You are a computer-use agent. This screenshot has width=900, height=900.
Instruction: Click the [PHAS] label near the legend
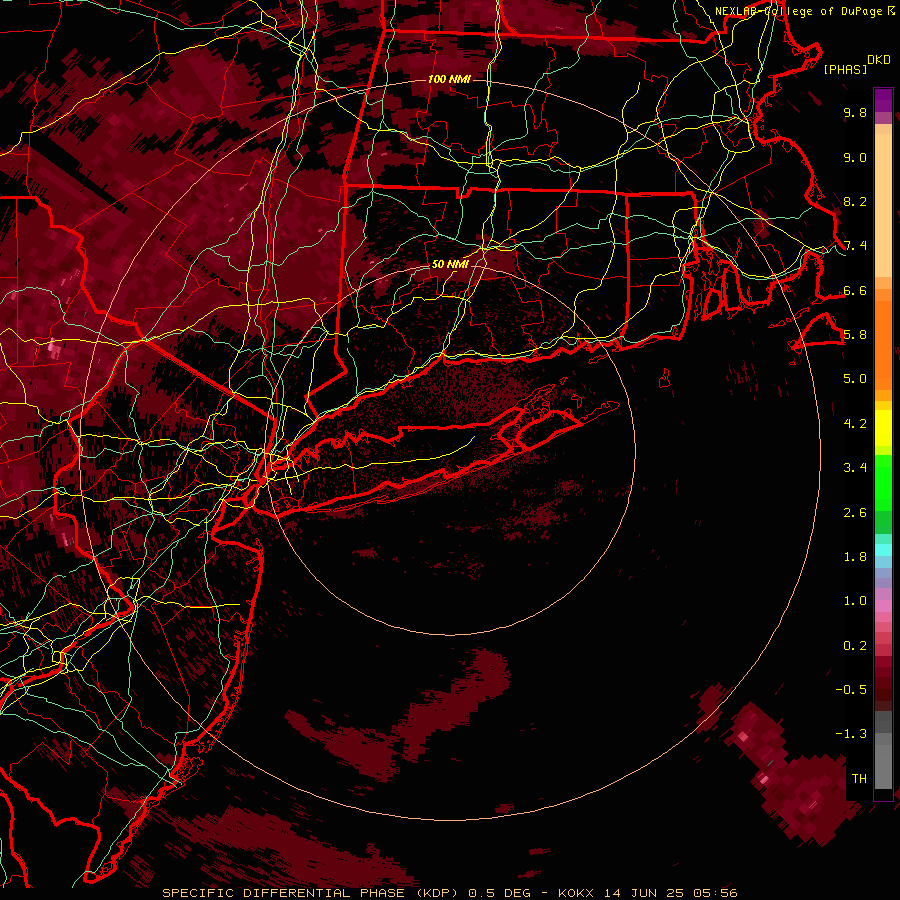click(x=845, y=69)
